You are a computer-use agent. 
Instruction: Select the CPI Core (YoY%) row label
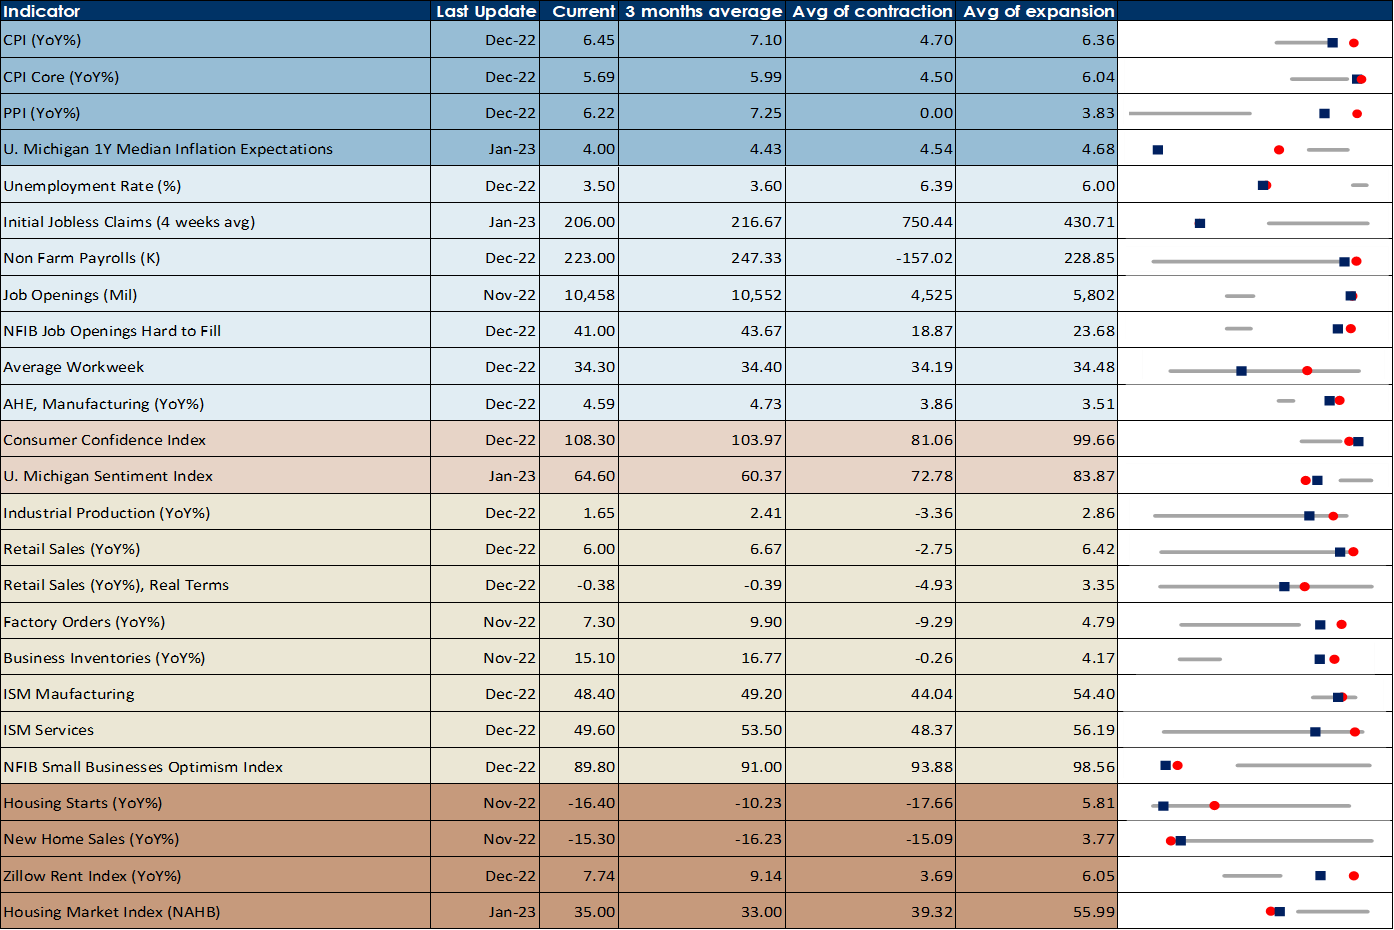(61, 77)
